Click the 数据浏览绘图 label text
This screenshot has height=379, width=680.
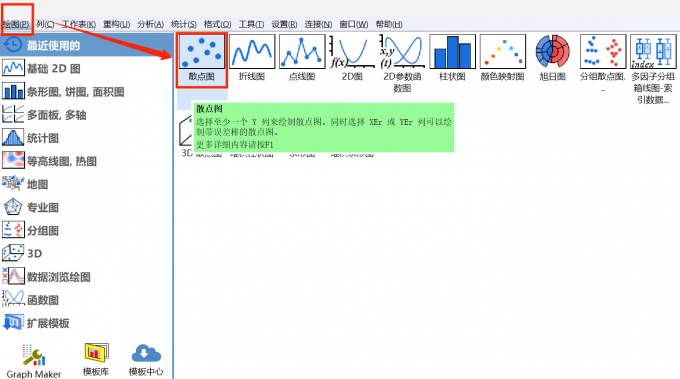59,277
